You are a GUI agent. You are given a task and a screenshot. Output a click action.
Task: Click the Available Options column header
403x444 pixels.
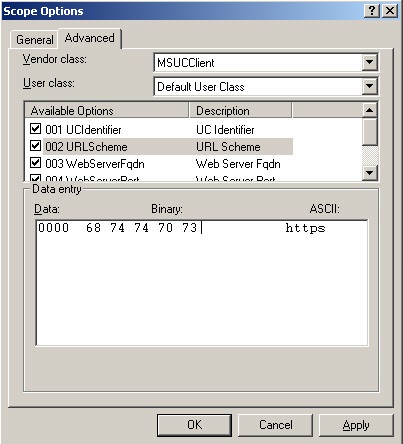[x=107, y=111]
